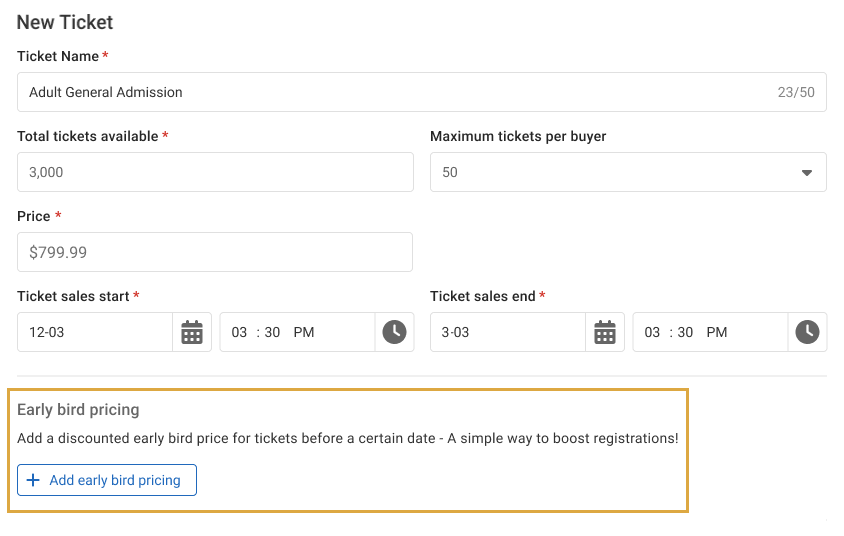Select the minutes in the sales start time
844x536 pixels.
pyautogui.click(x=273, y=332)
